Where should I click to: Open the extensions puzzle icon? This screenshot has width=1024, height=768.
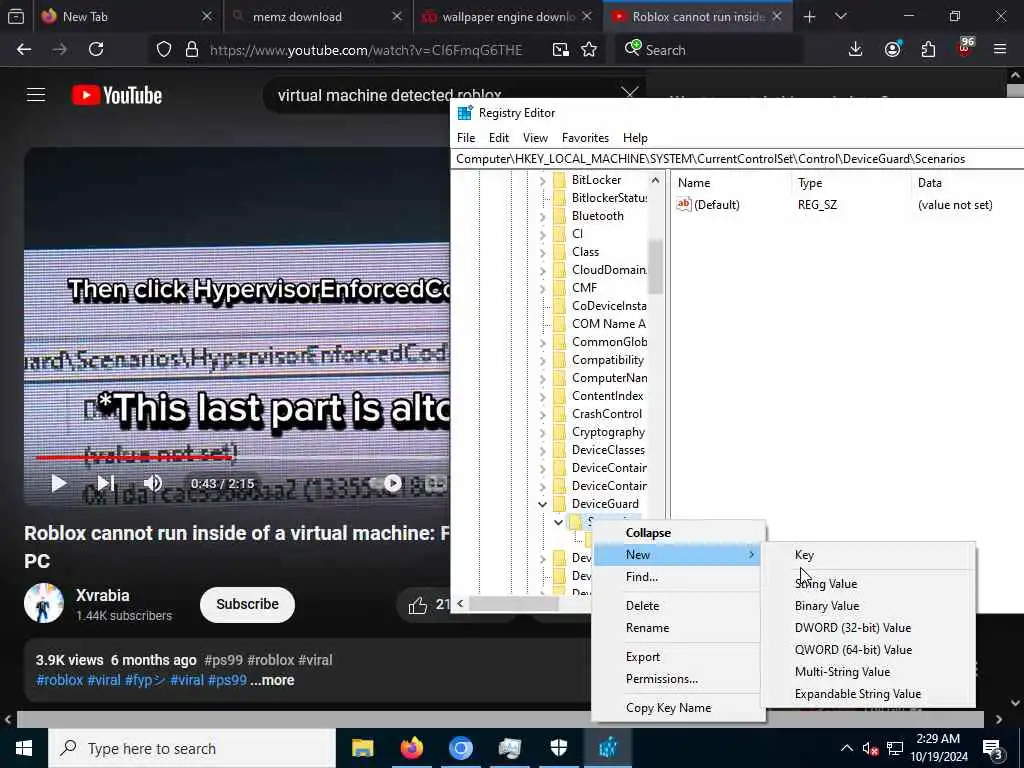point(928,50)
